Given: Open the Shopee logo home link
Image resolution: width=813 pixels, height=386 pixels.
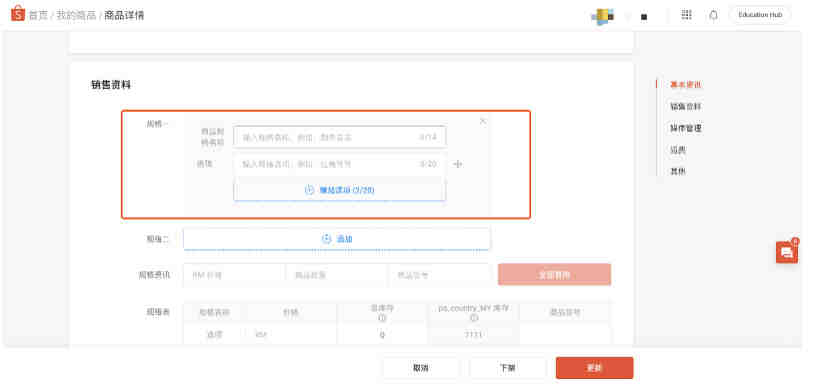Looking at the screenshot, I should coord(18,14).
